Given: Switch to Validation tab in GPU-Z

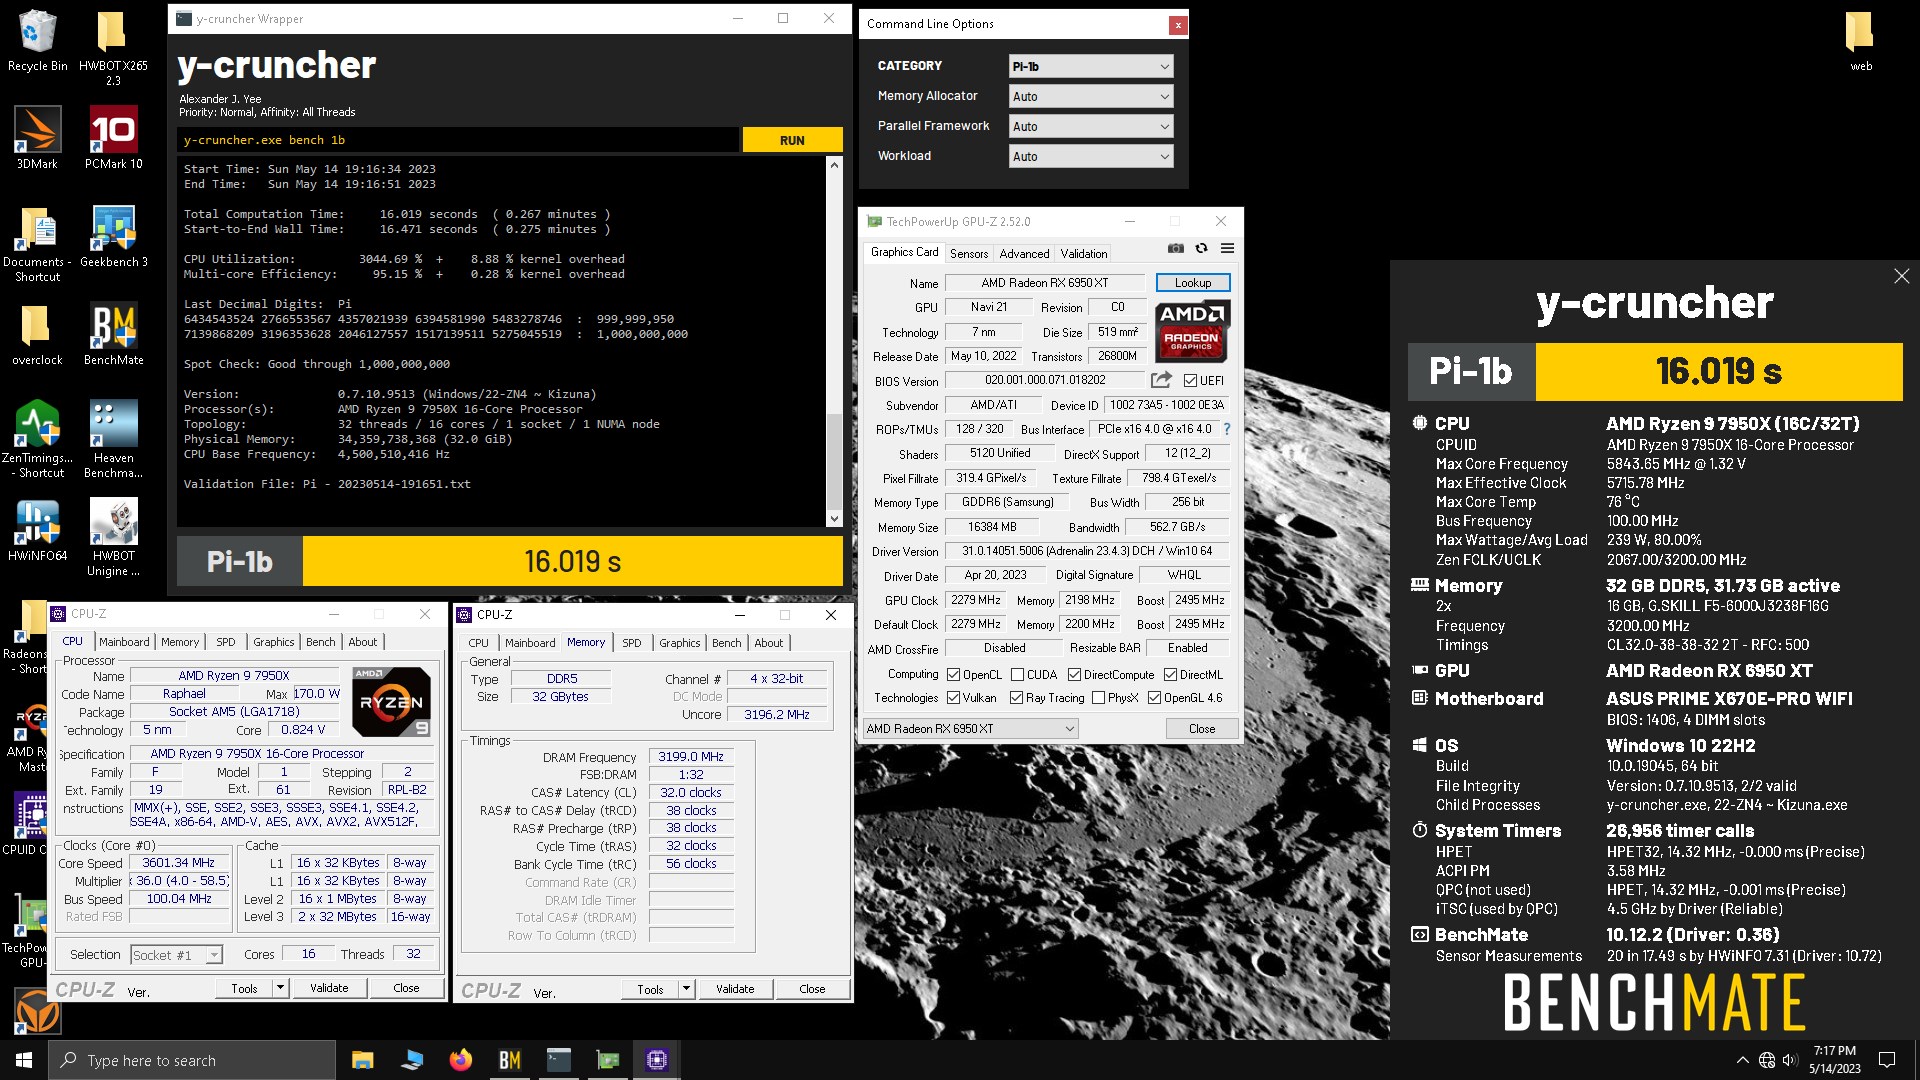Looking at the screenshot, I should (x=1084, y=254).
